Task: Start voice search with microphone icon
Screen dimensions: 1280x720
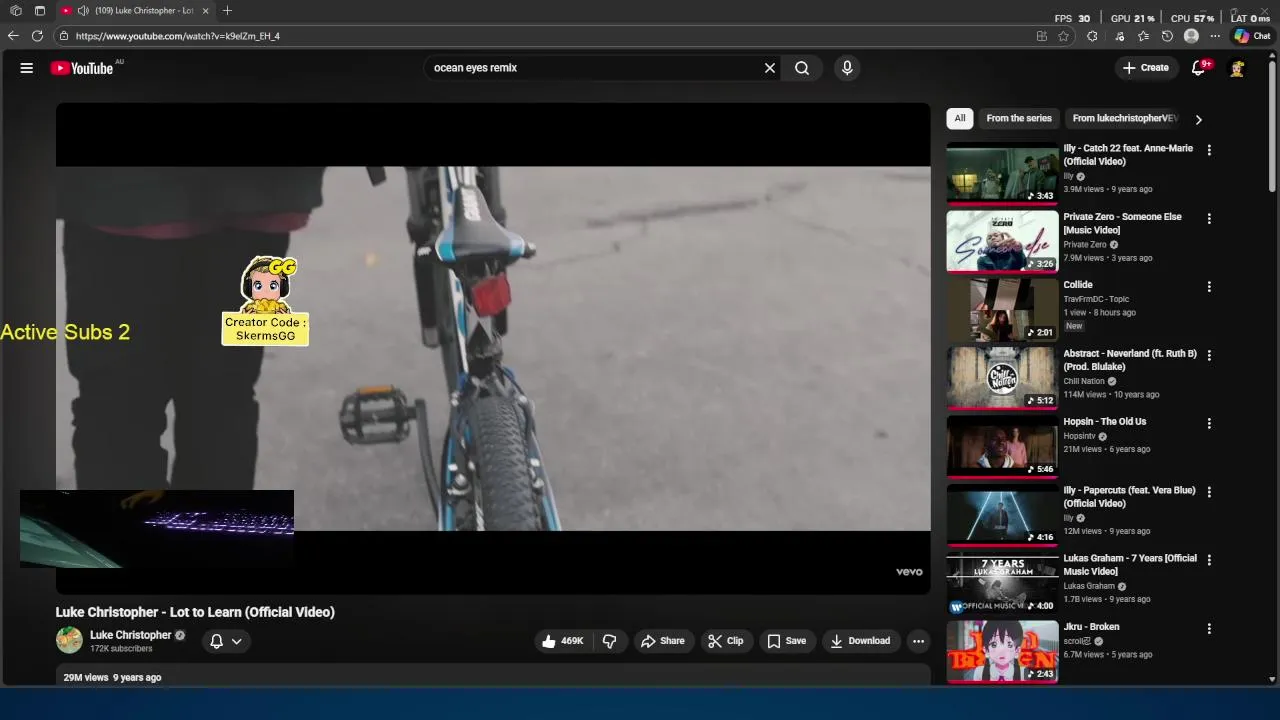Action: click(x=847, y=68)
